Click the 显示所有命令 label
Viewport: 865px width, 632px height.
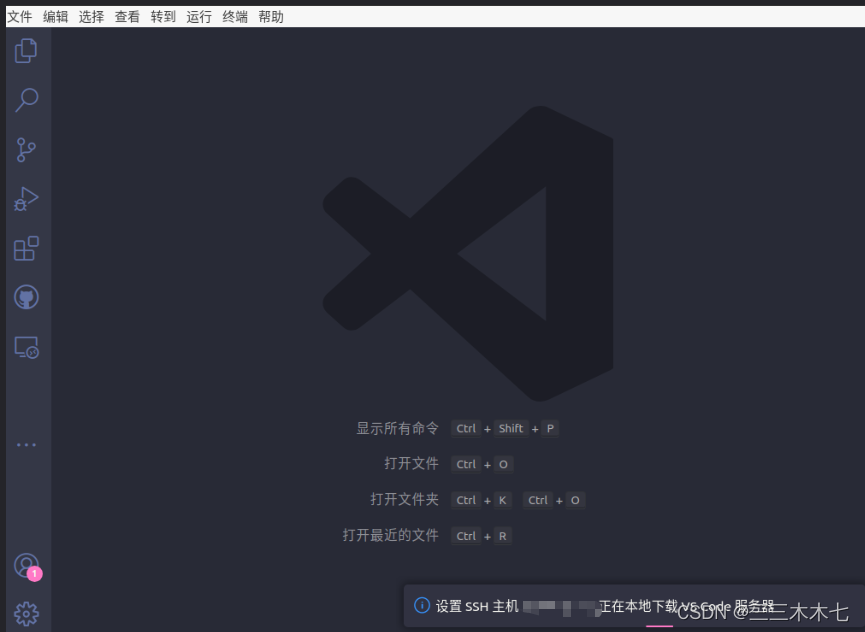pos(397,428)
